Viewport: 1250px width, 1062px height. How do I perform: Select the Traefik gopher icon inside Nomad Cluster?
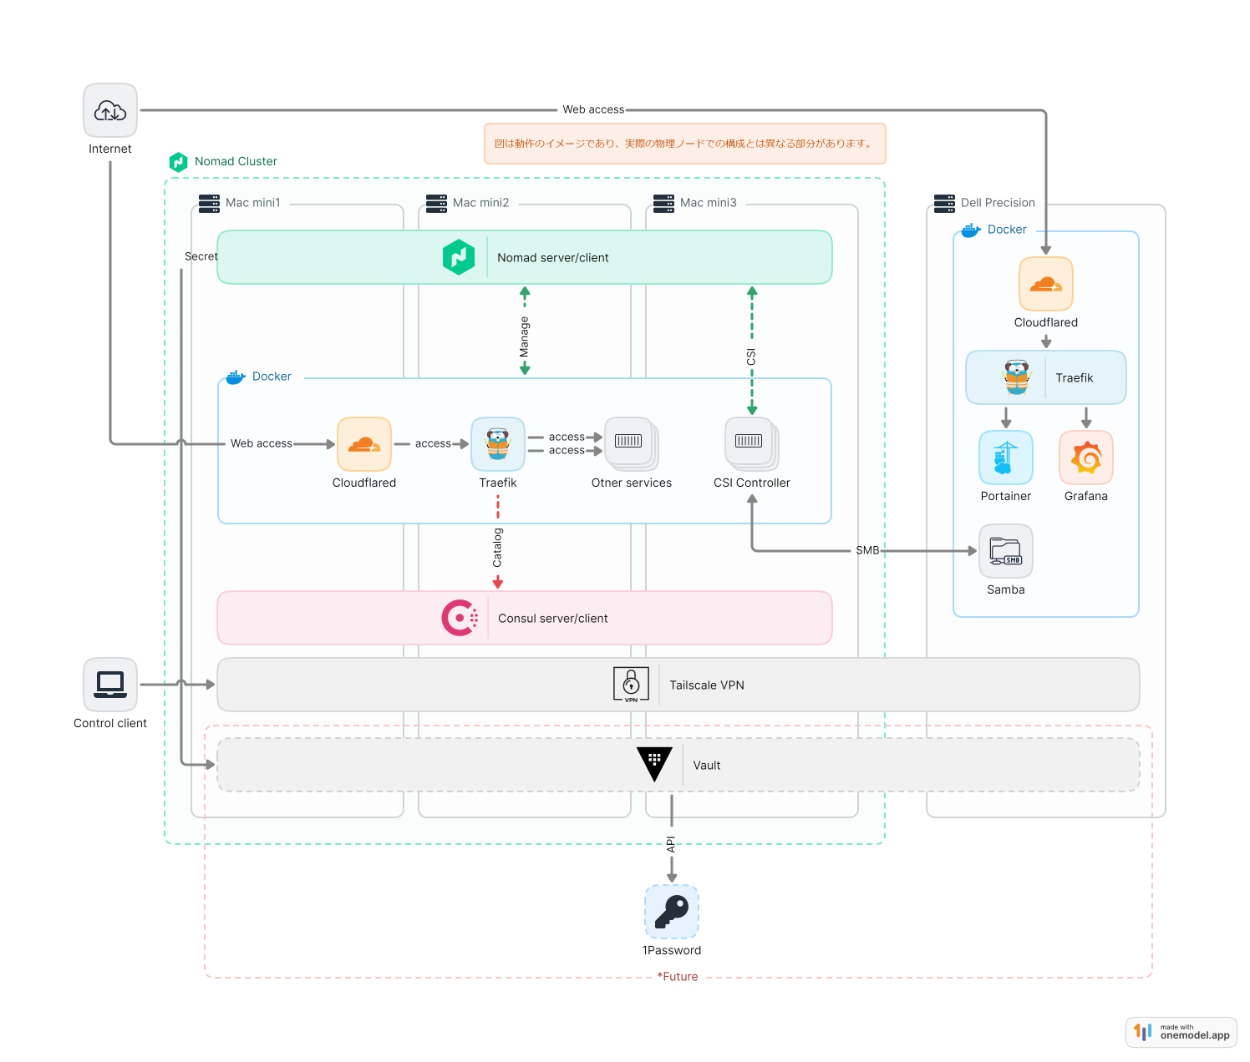(x=498, y=444)
